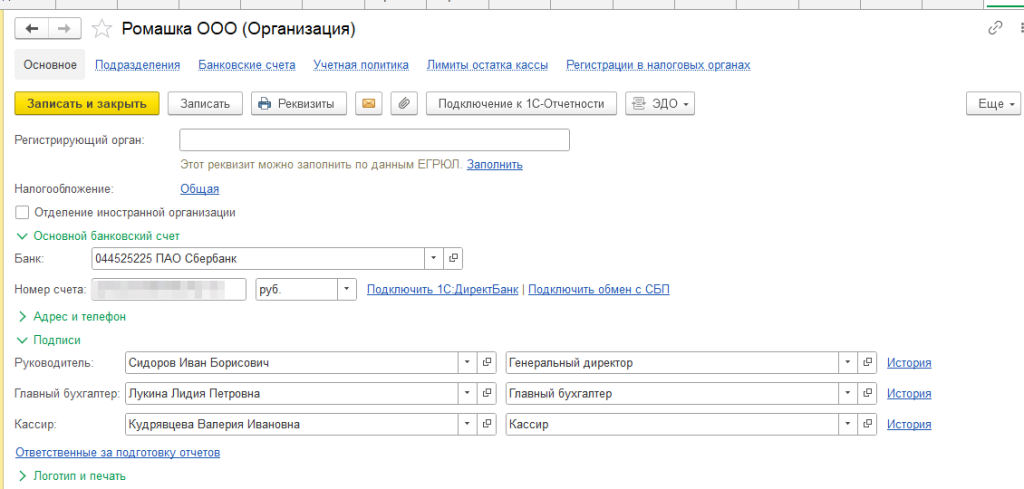1024x489 pixels.
Task: Go forward with the right arrow button
Action: [x=64, y=29]
